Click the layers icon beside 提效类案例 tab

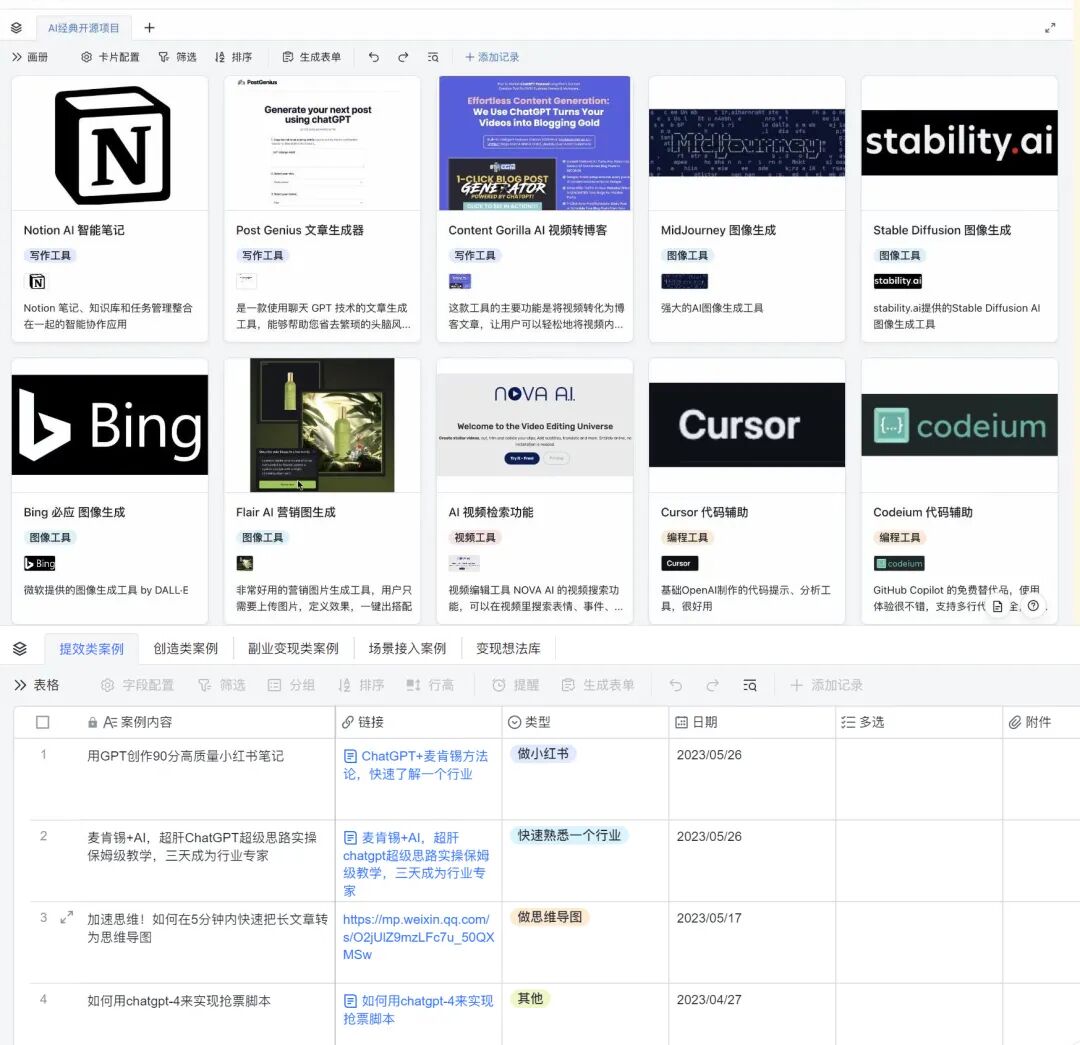click(x=20, y=648)
